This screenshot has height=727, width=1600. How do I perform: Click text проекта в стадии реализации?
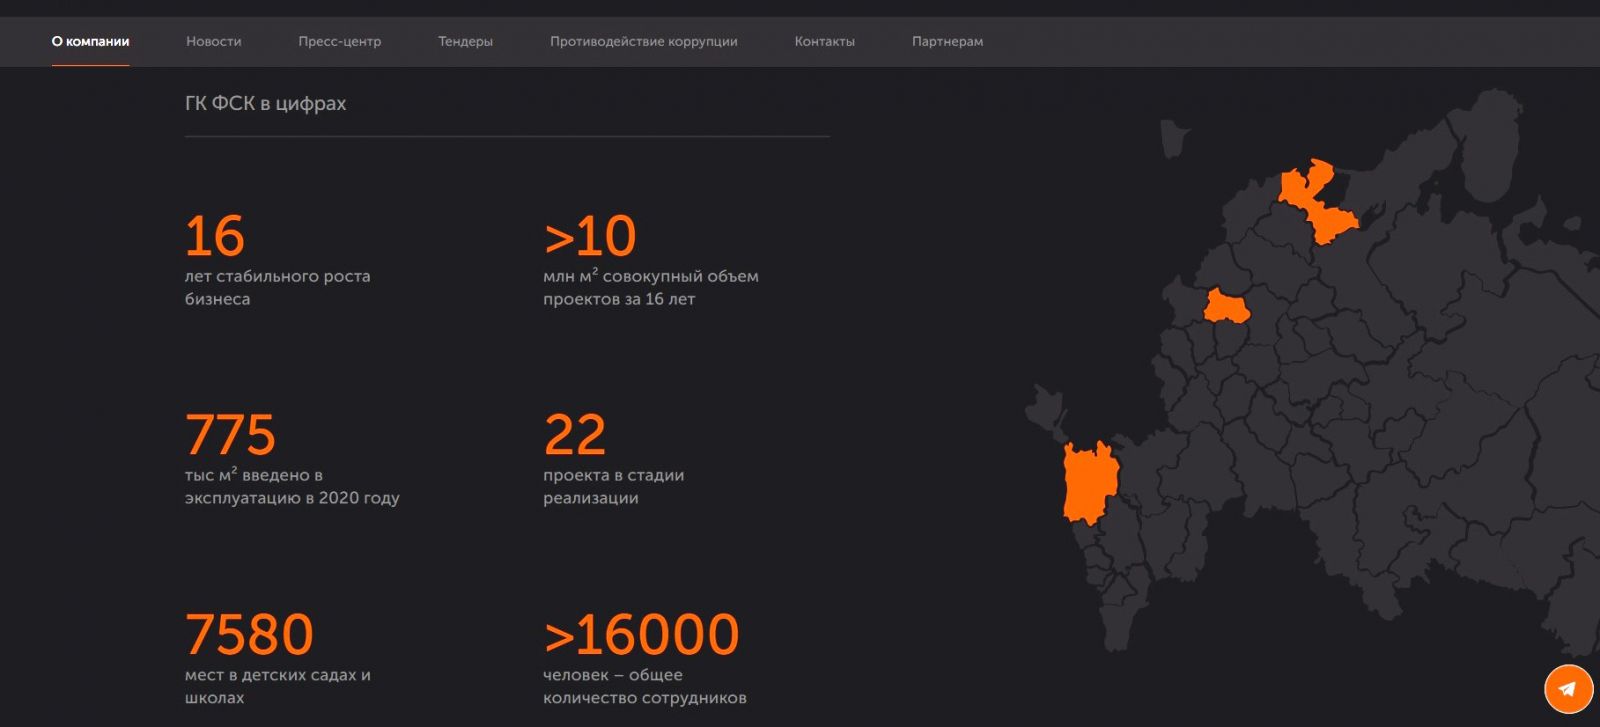point(613,486)
